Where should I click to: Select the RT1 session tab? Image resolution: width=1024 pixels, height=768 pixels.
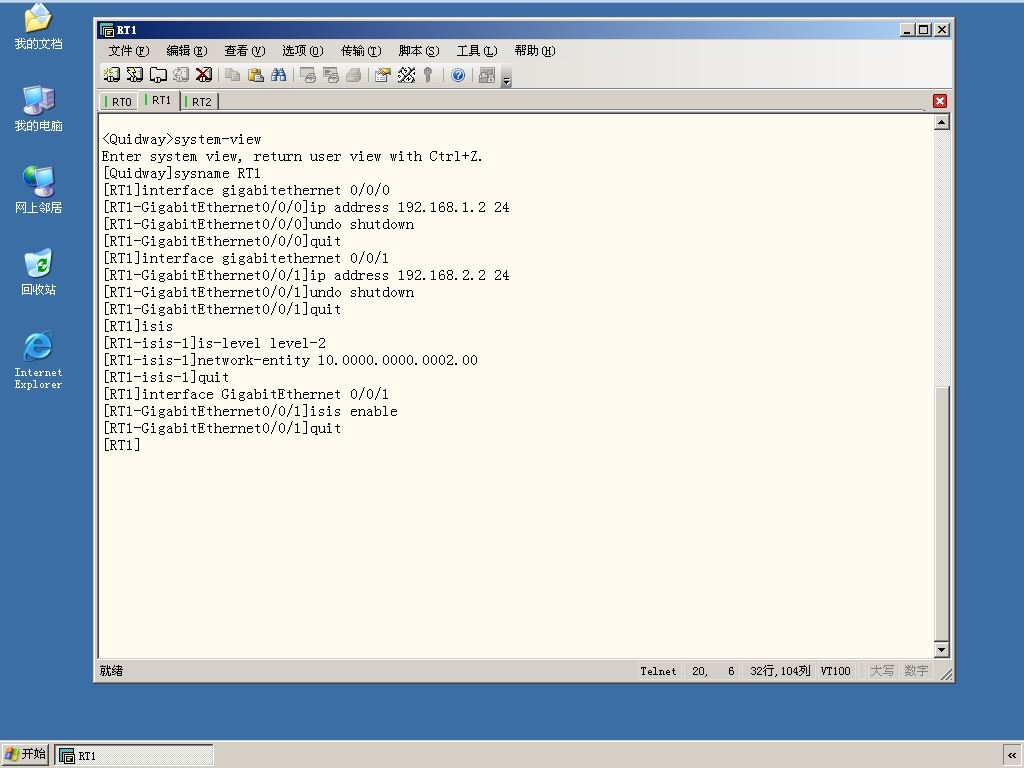[x=159, y=100]
